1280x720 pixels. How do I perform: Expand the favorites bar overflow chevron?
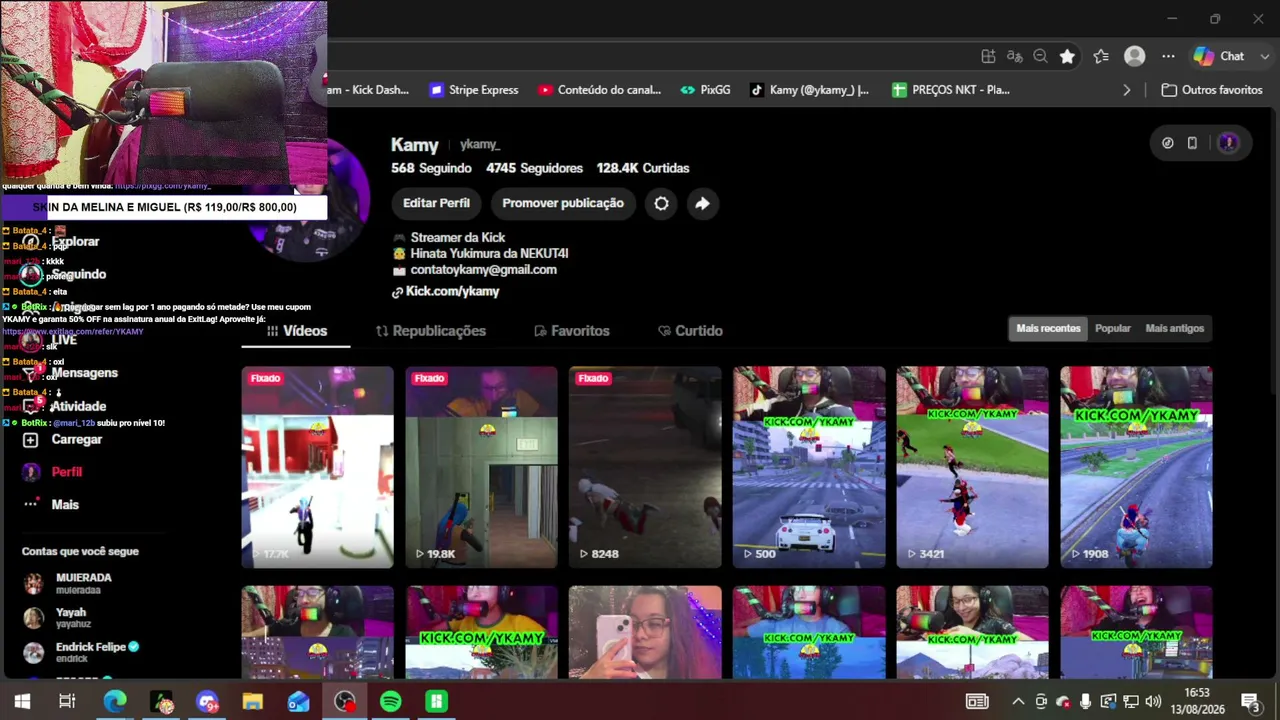click(x=1126, y=90)
